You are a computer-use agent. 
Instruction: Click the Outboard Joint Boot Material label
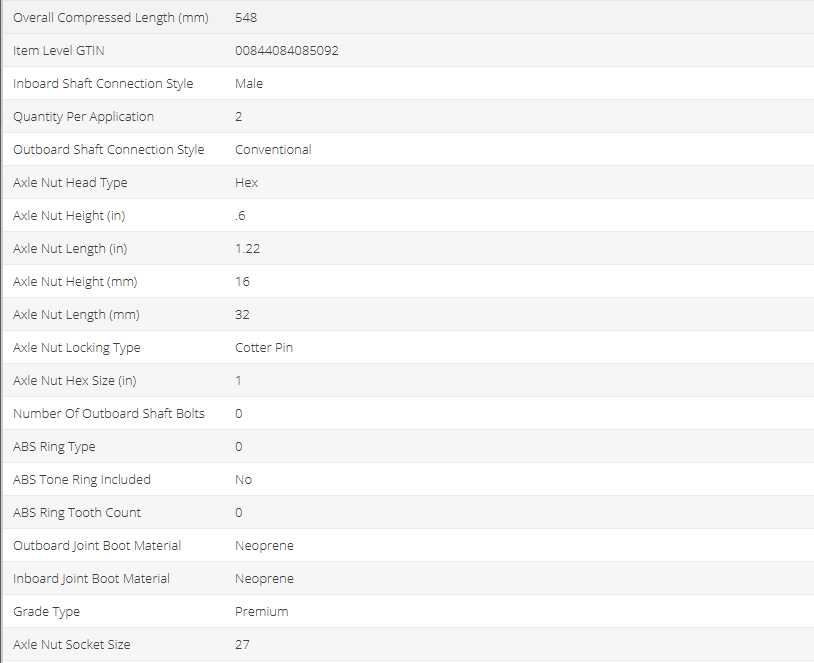tap(97, 546)
